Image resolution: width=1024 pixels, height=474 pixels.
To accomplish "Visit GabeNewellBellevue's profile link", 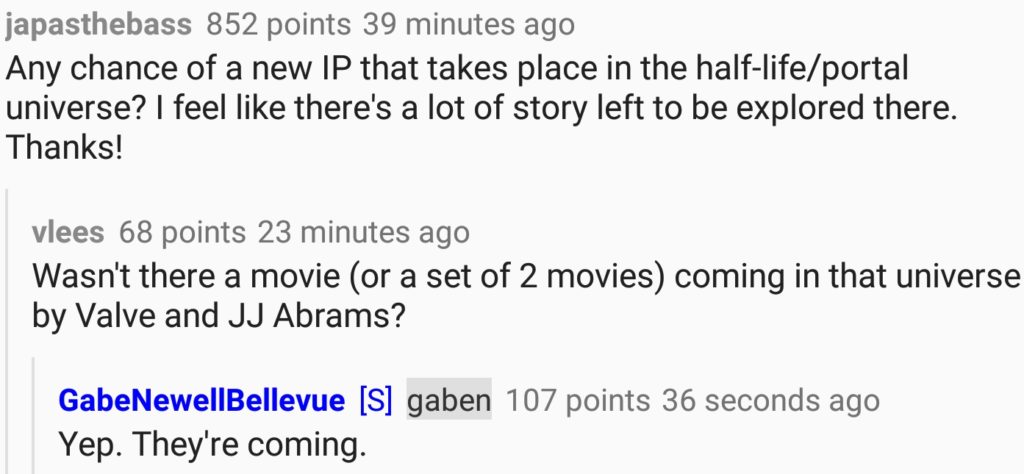I will coord(201,401).
